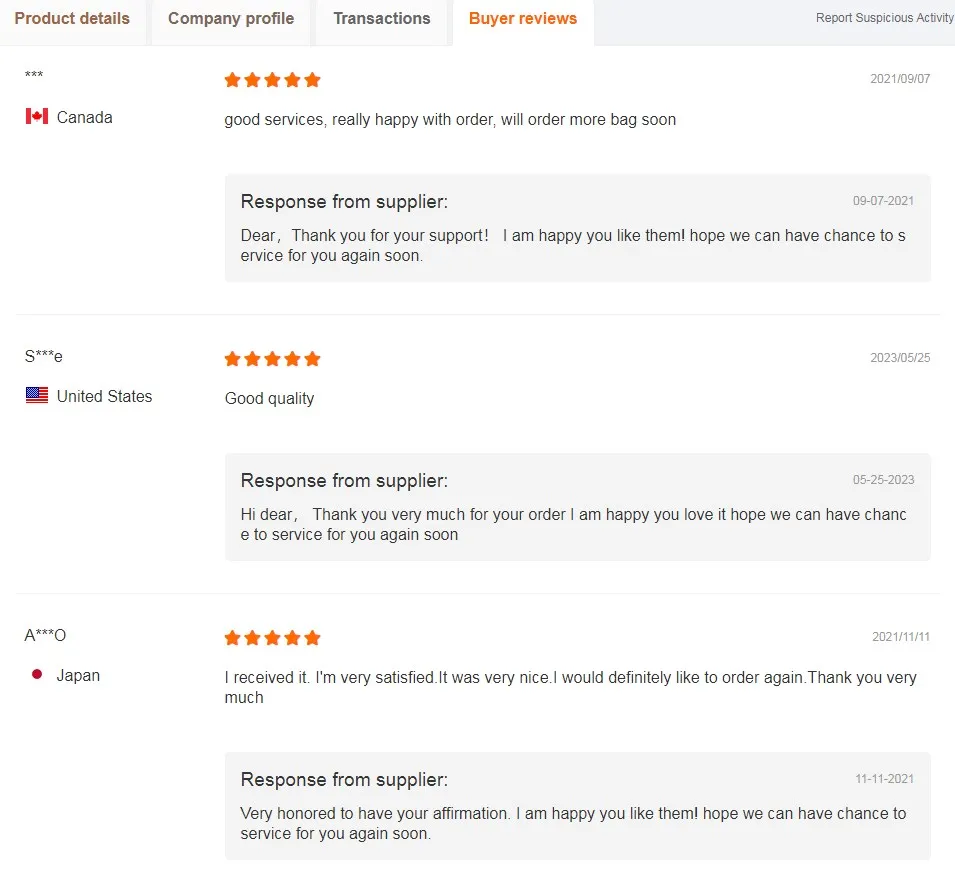Screen dimensions: 955x882
Task: Click the star rating on A***O's review
Action: tap(272, 638)
